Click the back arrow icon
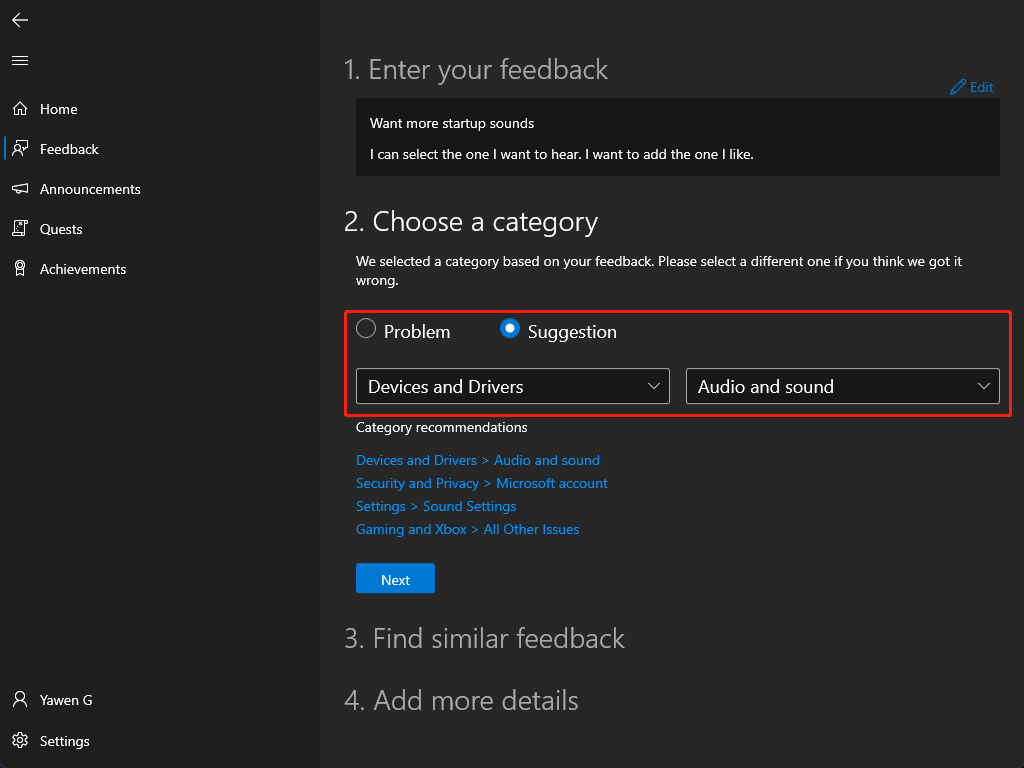The width and height of the screenshot is (1024, 768). click(20, 20)
